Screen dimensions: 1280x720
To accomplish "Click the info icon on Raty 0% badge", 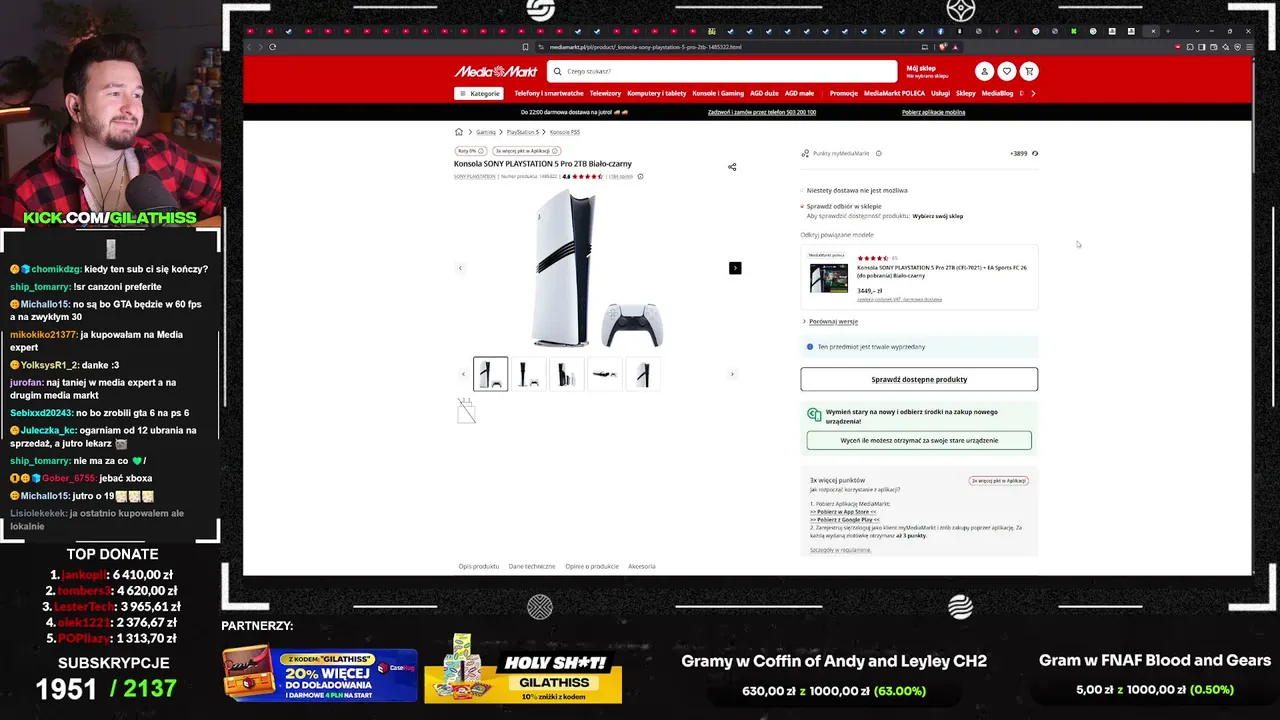I will (481, 151).
